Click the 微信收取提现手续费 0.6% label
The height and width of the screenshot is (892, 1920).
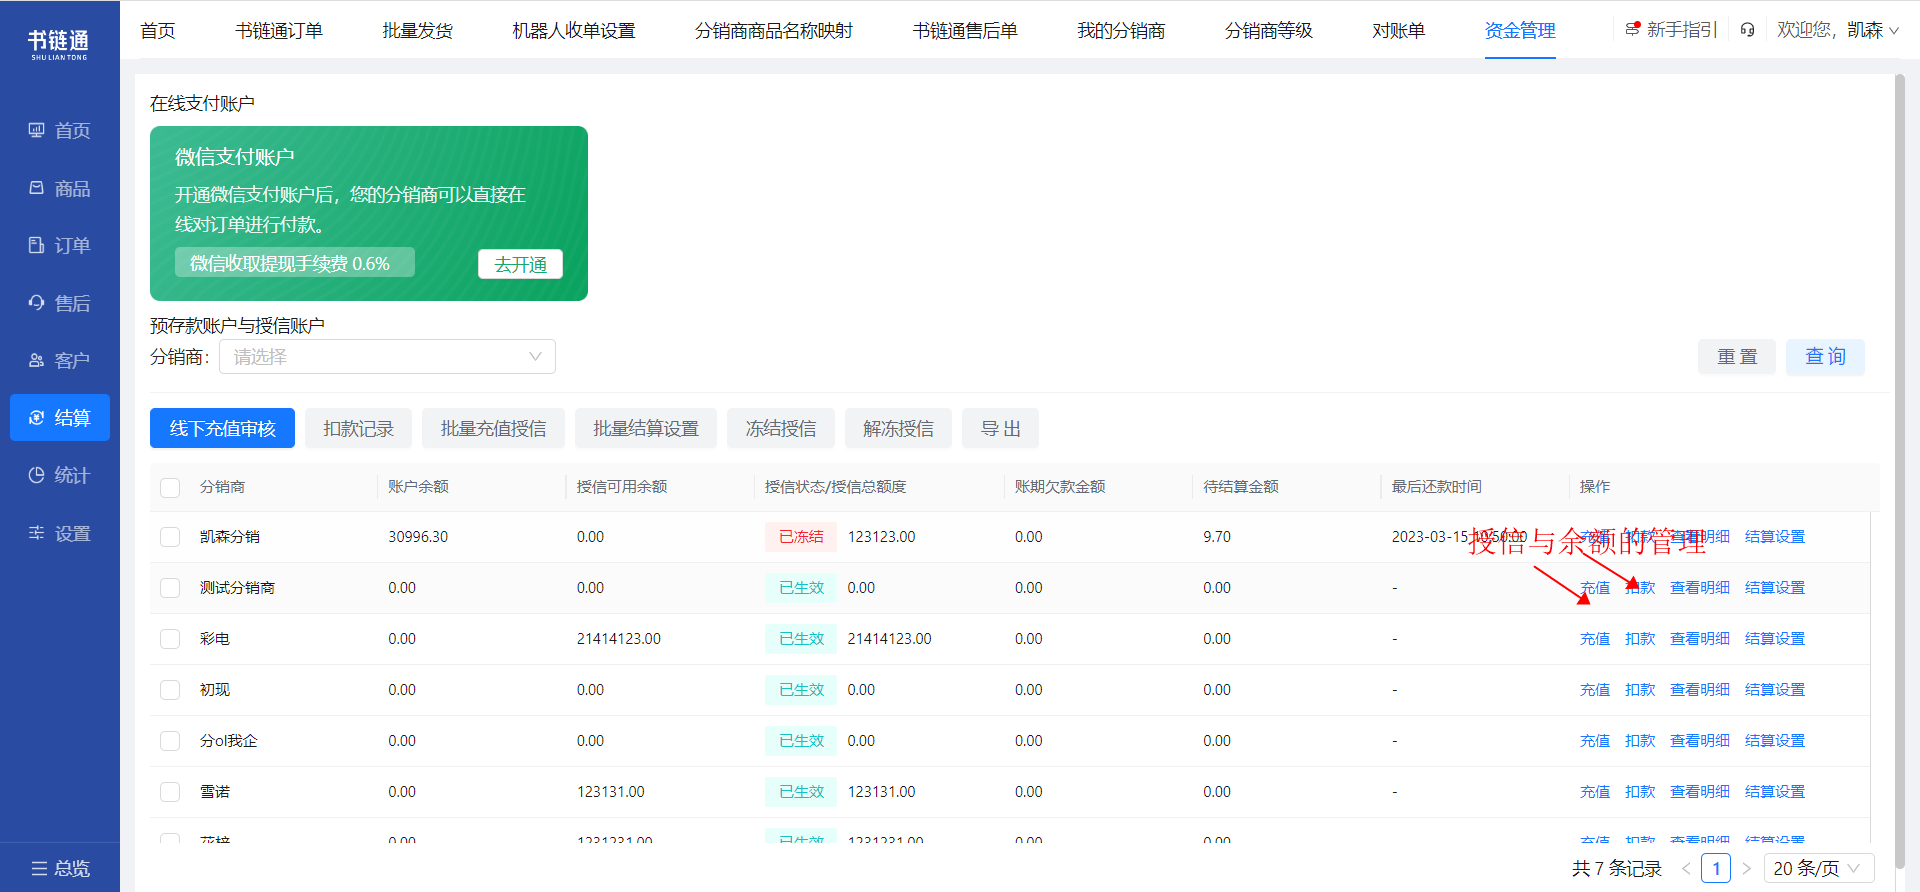tap(295, 263)
